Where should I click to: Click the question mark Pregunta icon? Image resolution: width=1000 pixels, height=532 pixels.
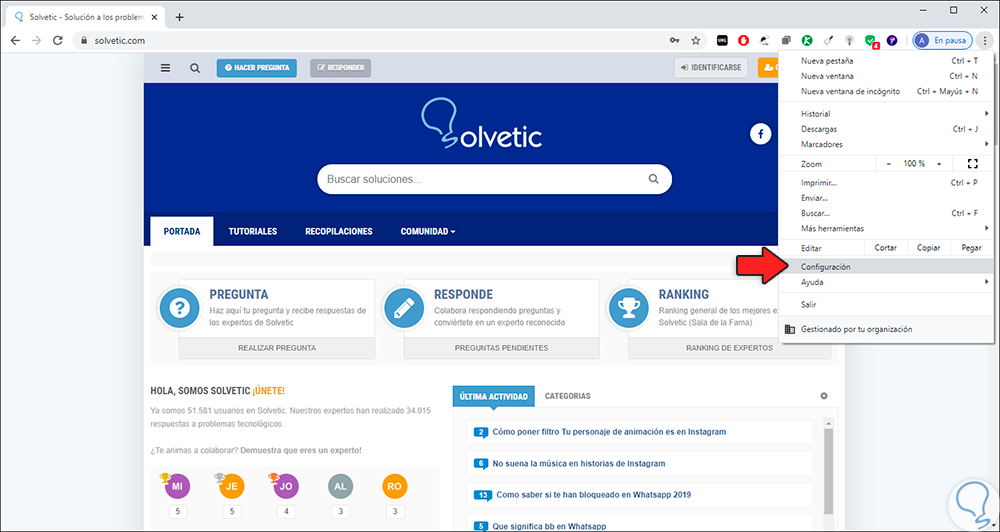point(180,308)
